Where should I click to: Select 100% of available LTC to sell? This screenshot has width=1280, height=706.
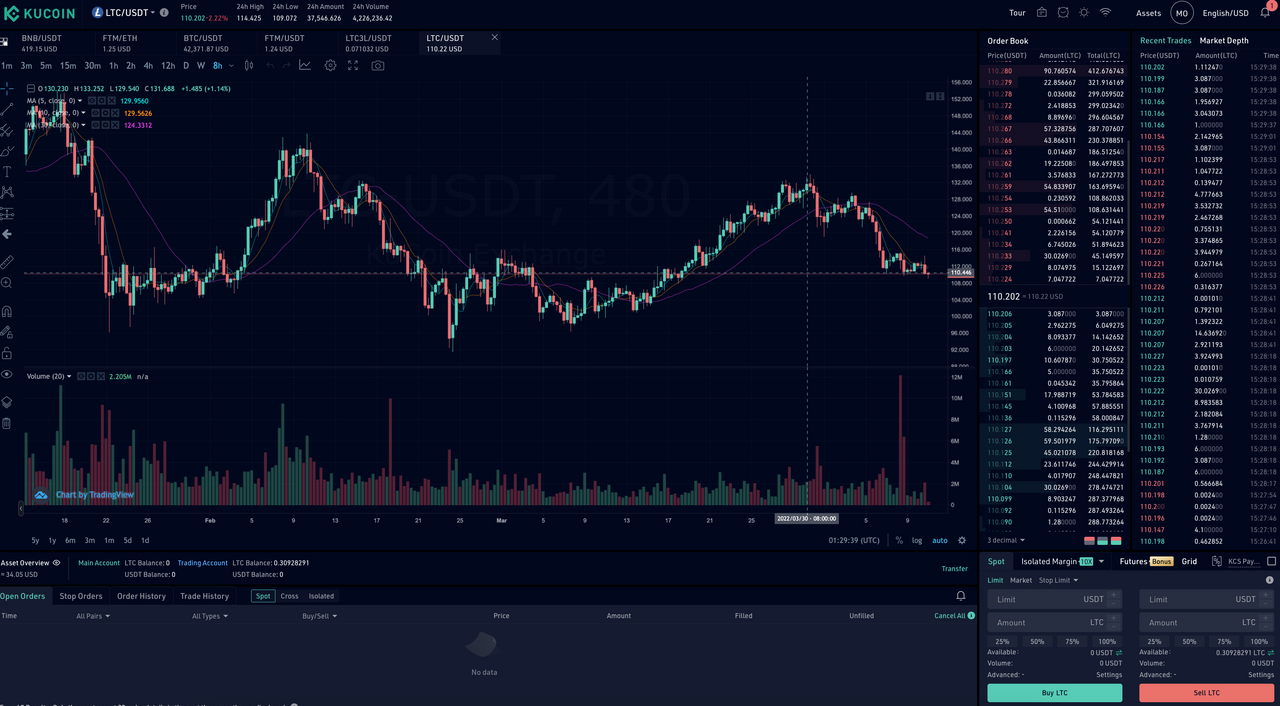(x=1259, y=641)
